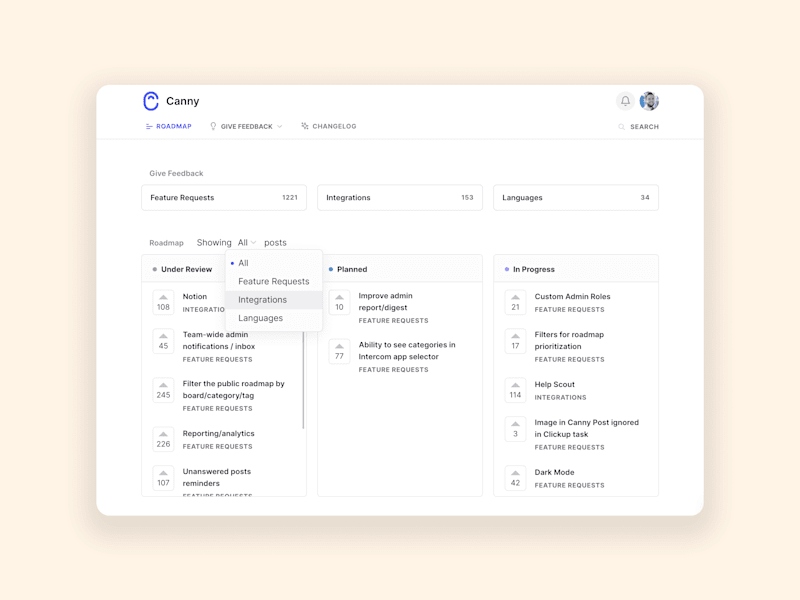
Task: Upvote Unanswered posts reminders
Action: click(163, 478)
